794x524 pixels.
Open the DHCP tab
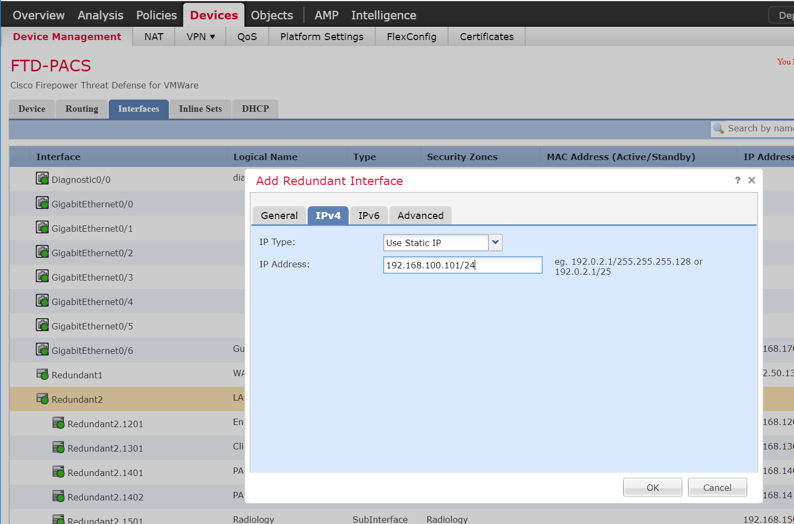coord(255,109)
